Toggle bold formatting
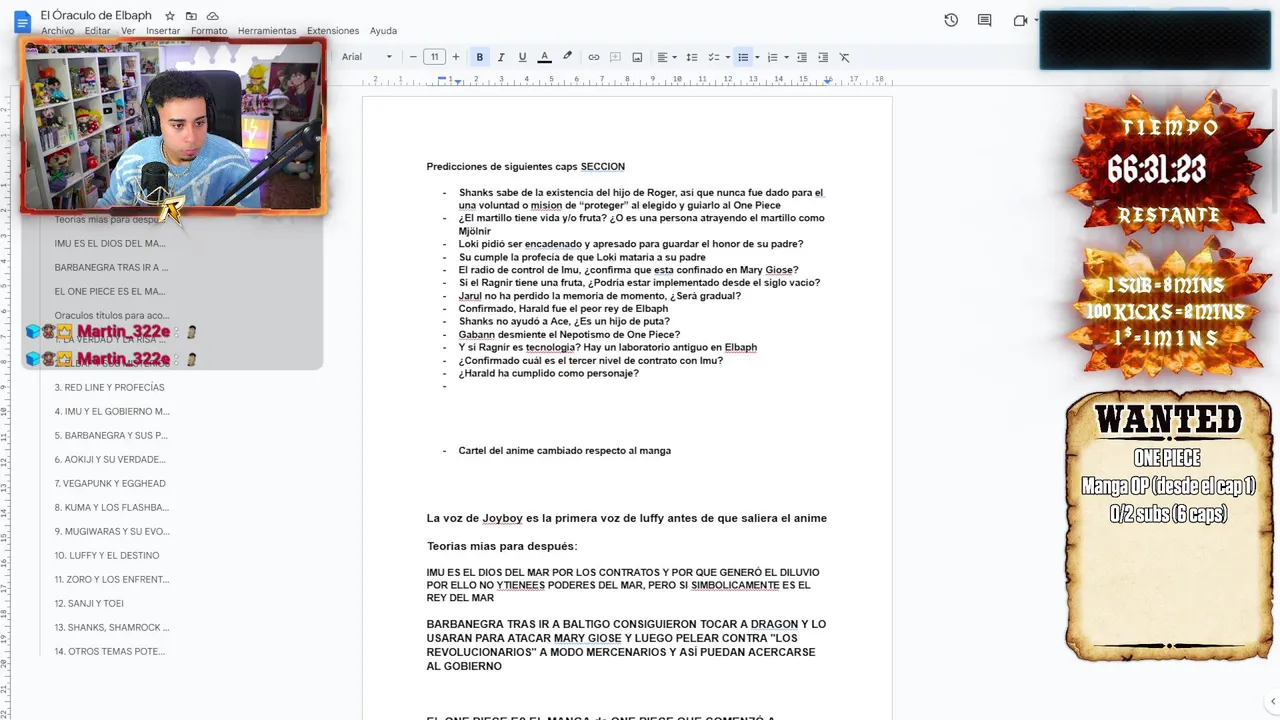 pos(480,57)
